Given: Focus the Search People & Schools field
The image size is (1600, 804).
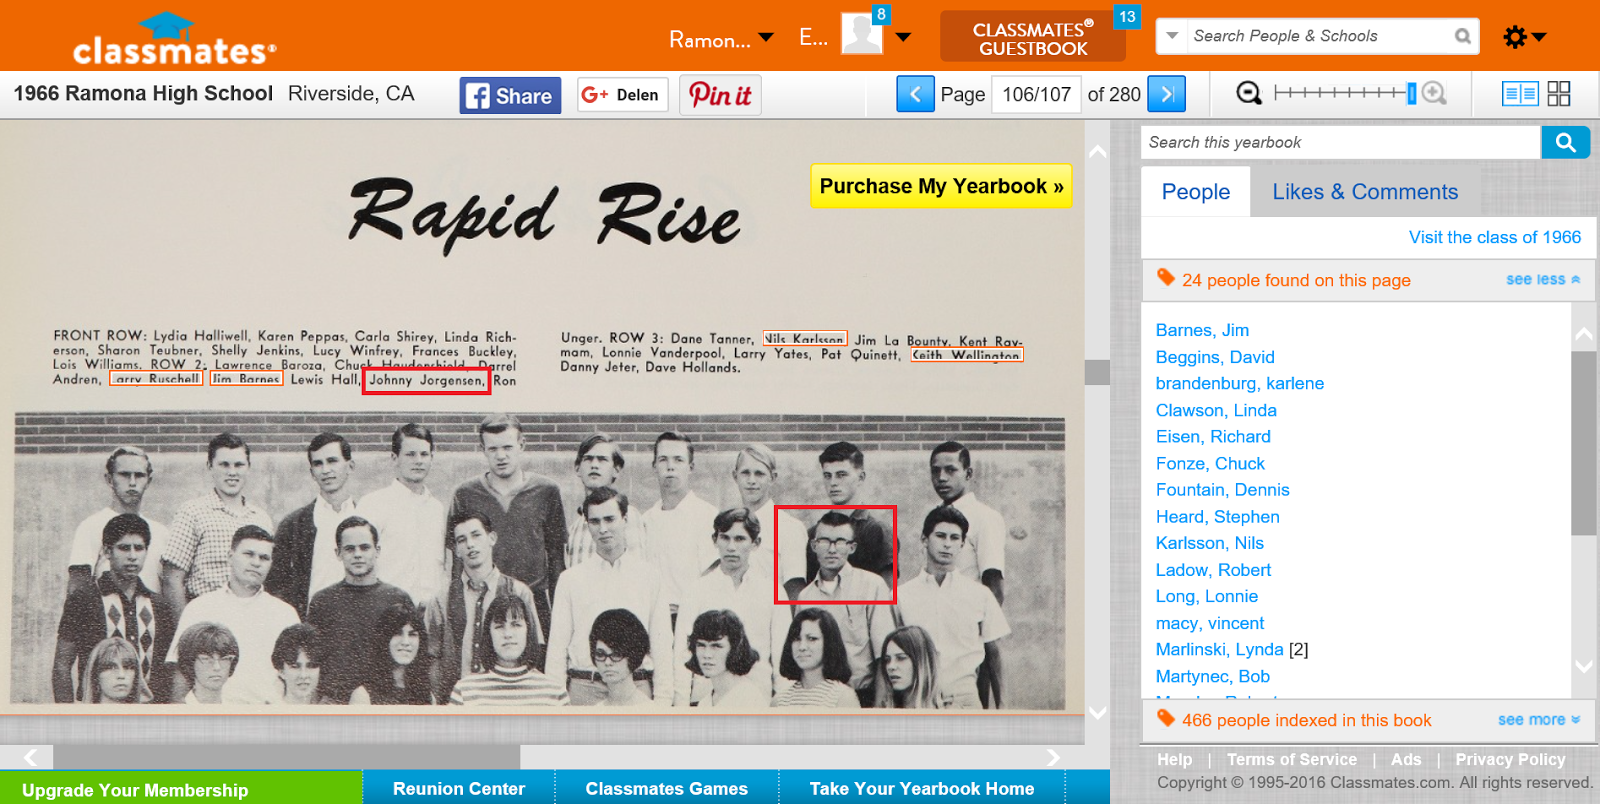Looking at the screenshot, I should 1318,36.
